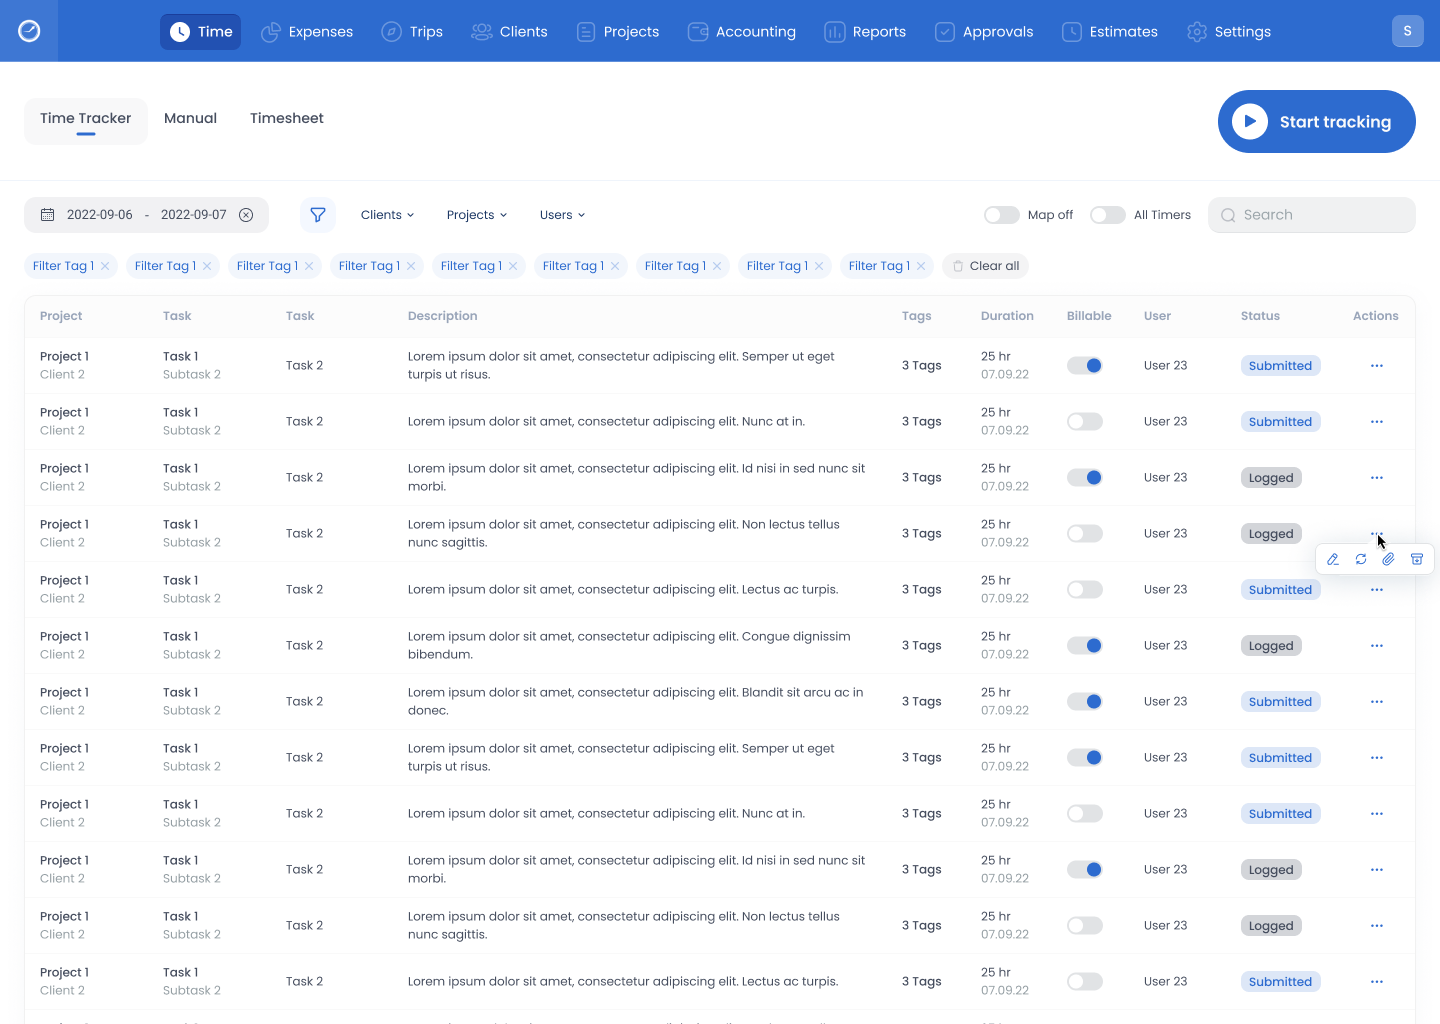Image resolution: width=1440 pixels, height=1024 pixels.
Task: Open the Projects filter dropdown
Action: click(477, 215)
